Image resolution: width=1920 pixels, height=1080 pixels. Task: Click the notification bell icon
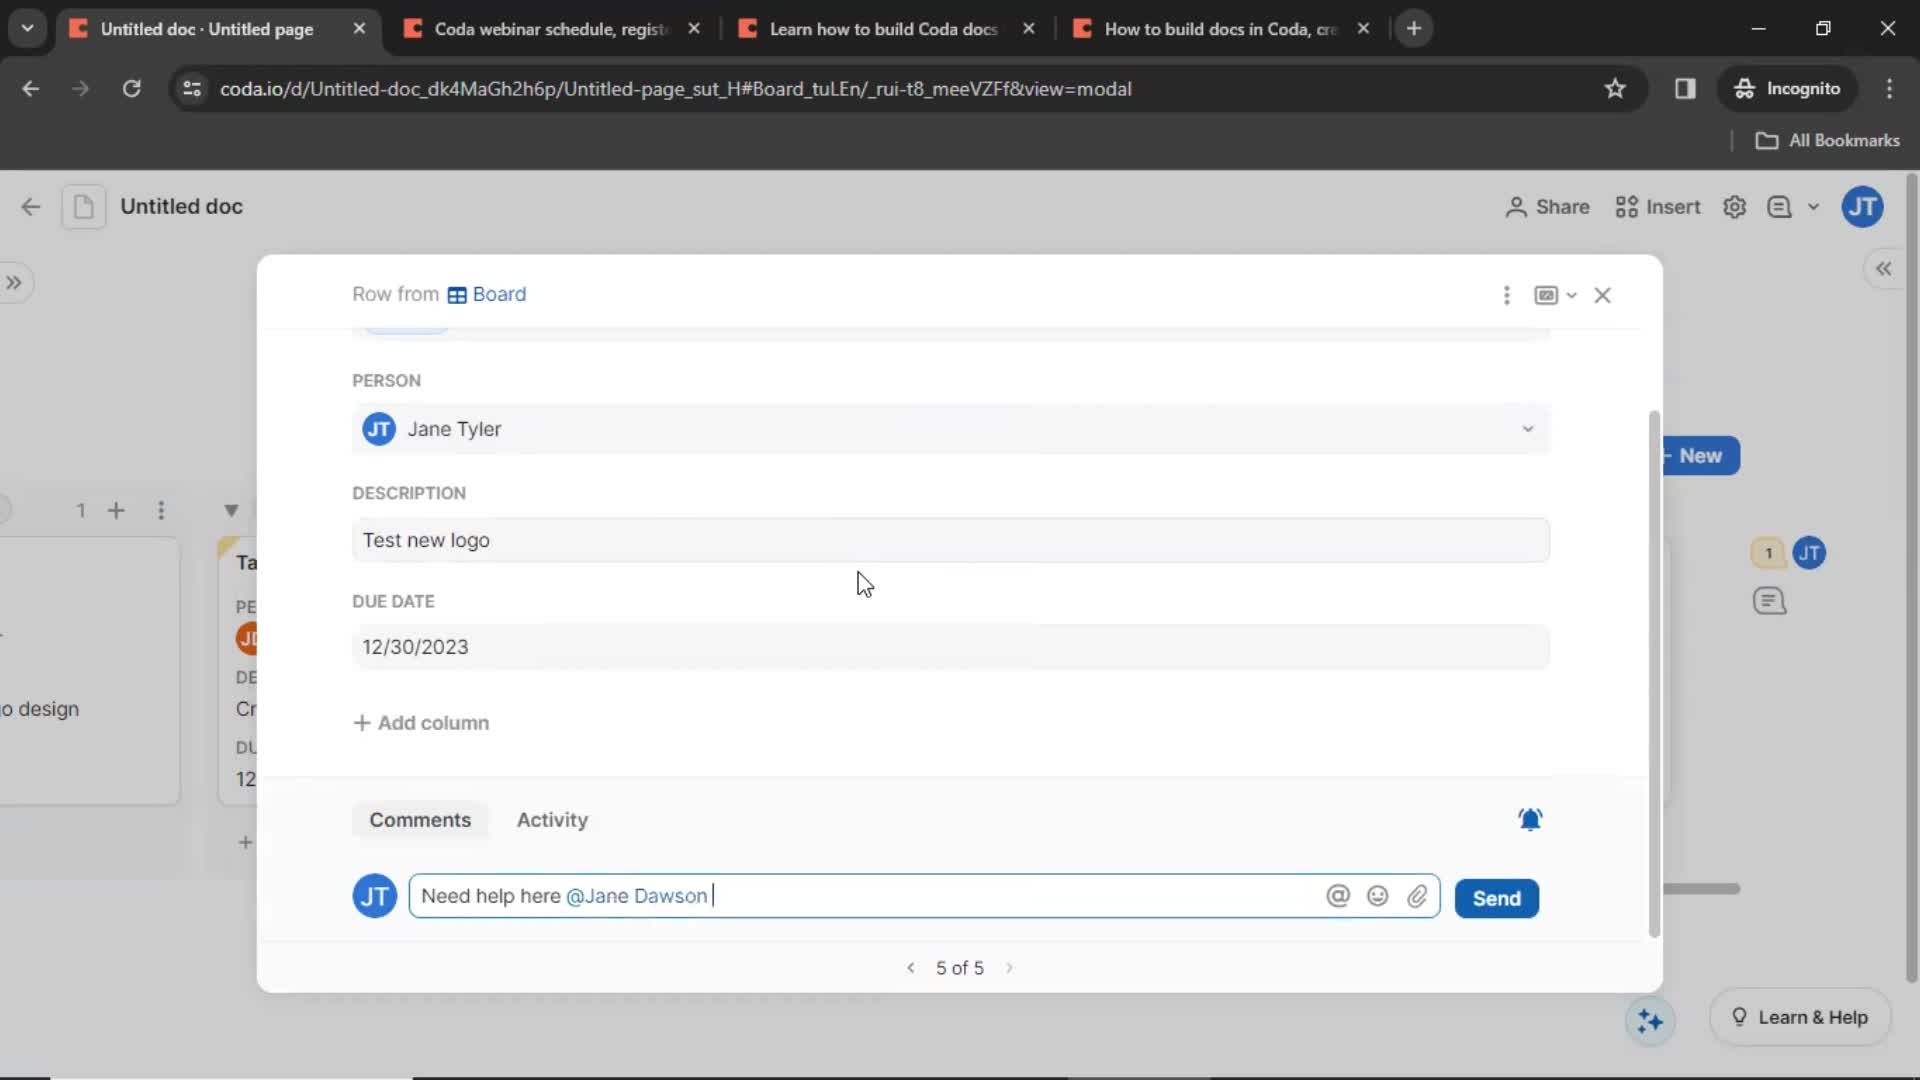coord(1530,820)
